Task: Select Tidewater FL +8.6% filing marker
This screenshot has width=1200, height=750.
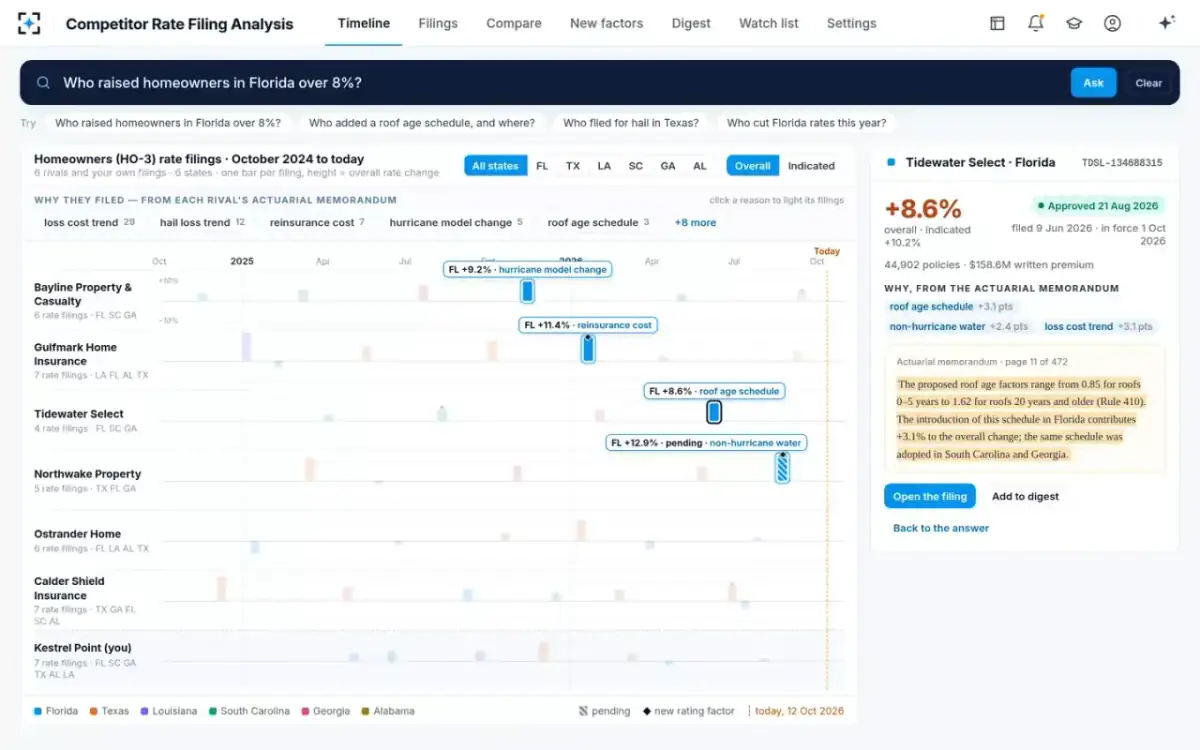Action: click(x=714, y=411)
